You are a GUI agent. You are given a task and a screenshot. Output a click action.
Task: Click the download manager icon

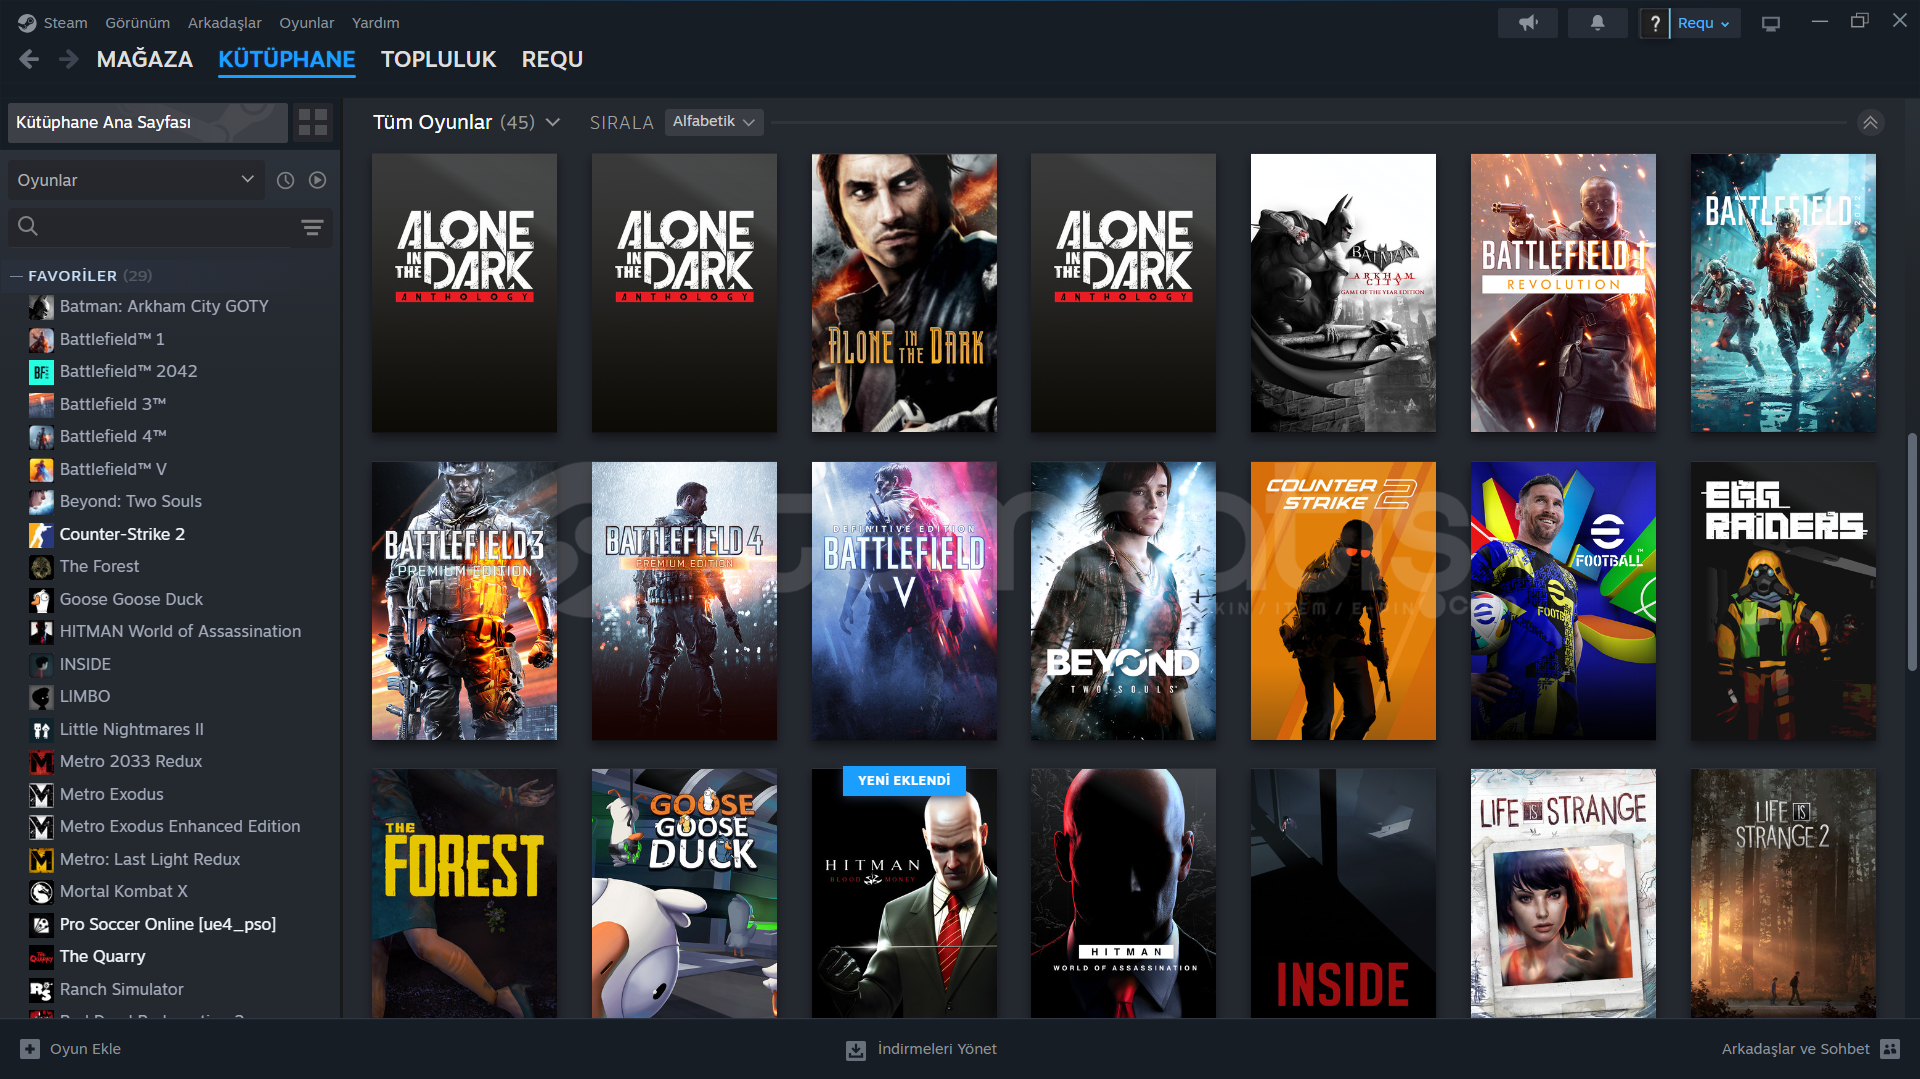(855, 1050)
